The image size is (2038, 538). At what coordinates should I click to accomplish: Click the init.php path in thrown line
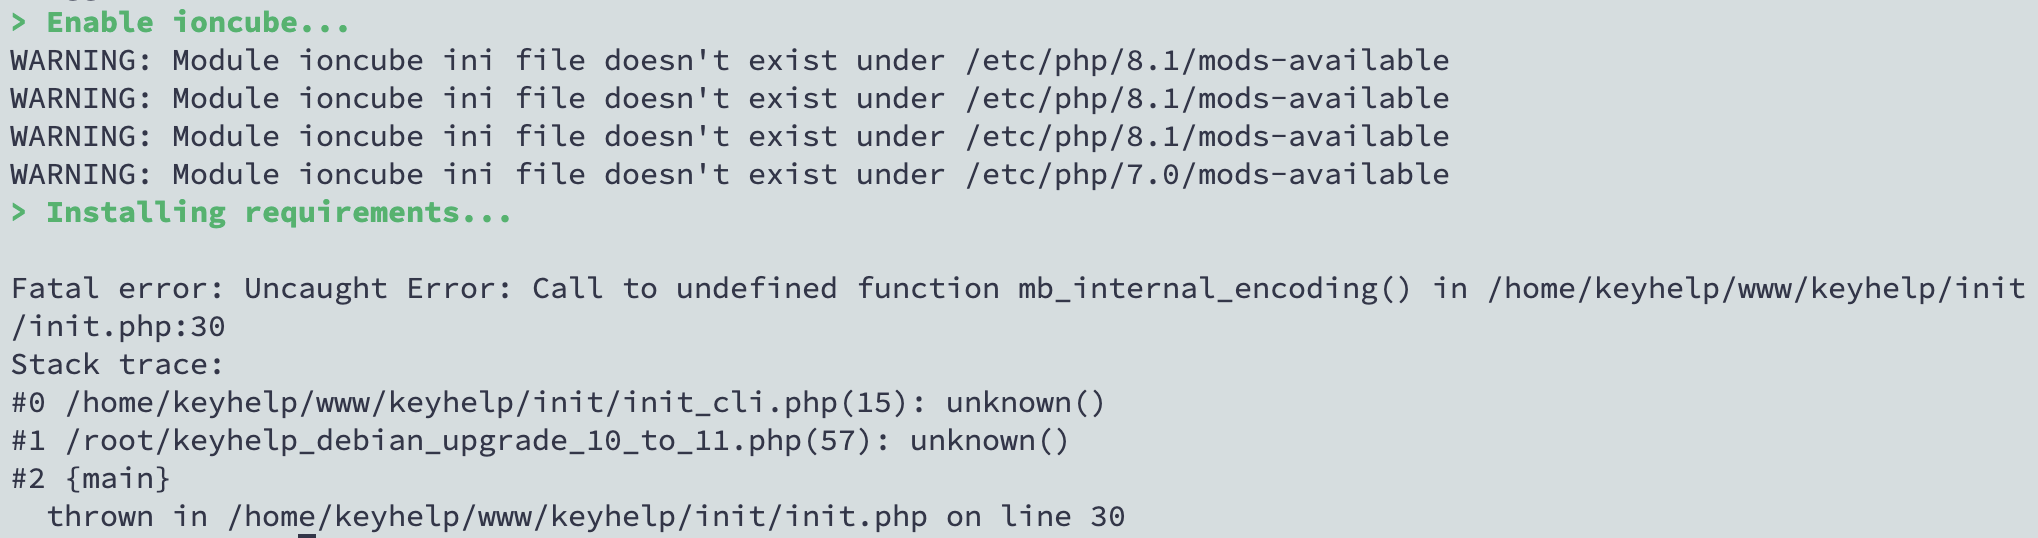tap(577, 516)
